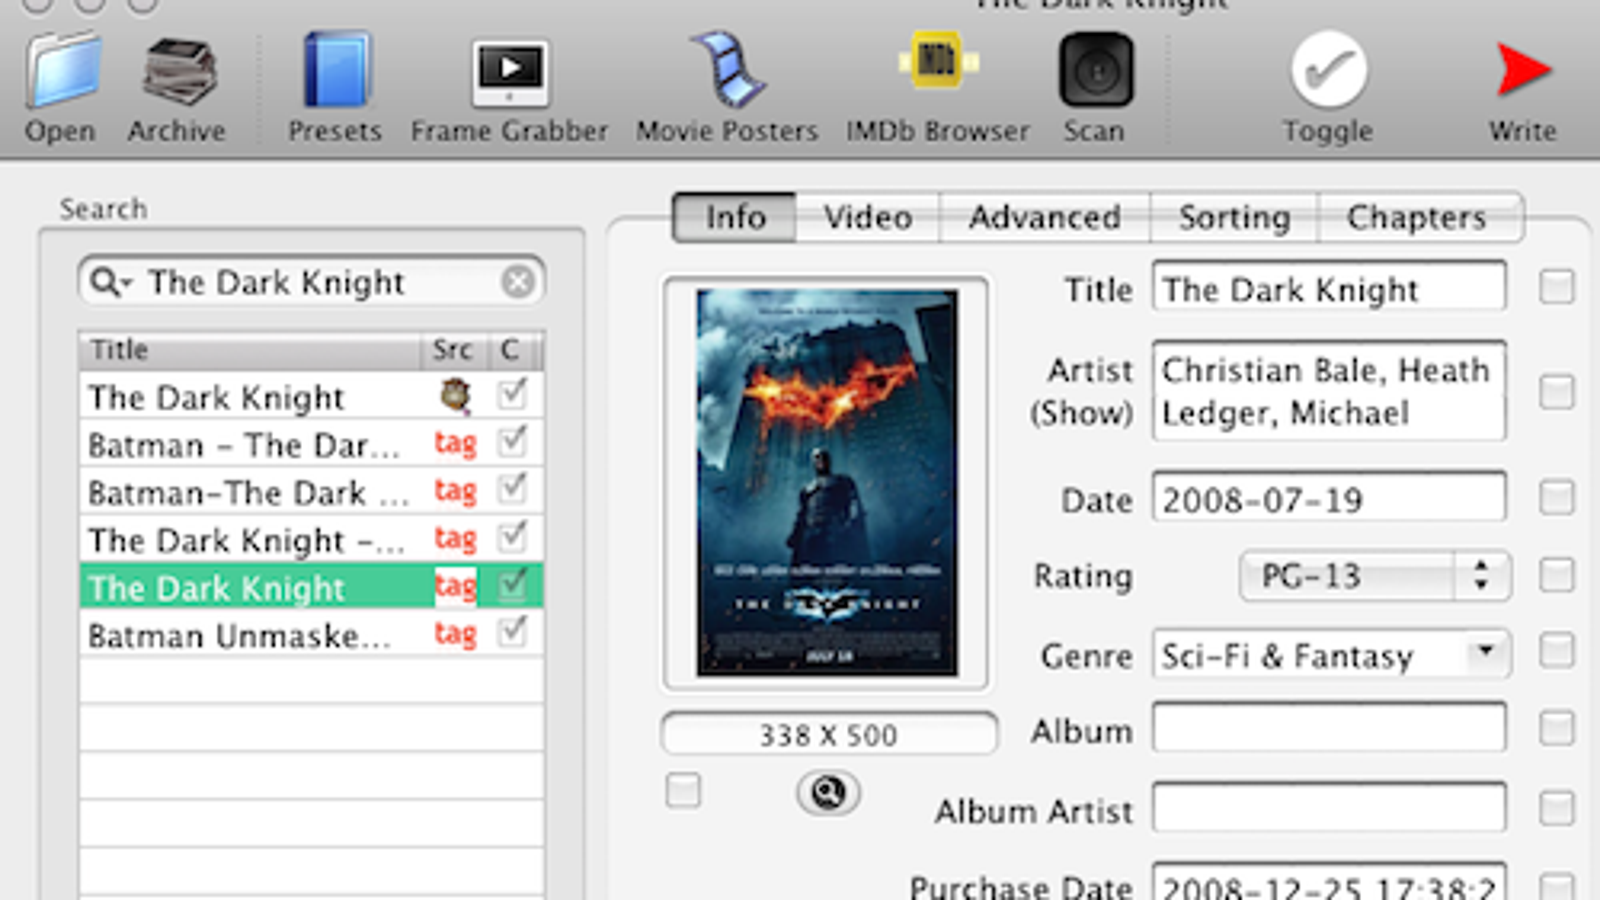Select the highlighted The Dark Knight row
The width and height of the screenshot is (1600, 900).
coord(311,587)
